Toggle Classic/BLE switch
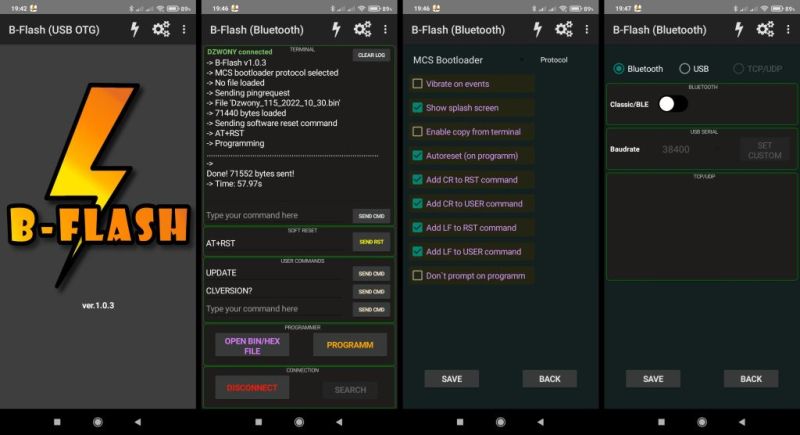The image size is (800, 435). (673, 104)
